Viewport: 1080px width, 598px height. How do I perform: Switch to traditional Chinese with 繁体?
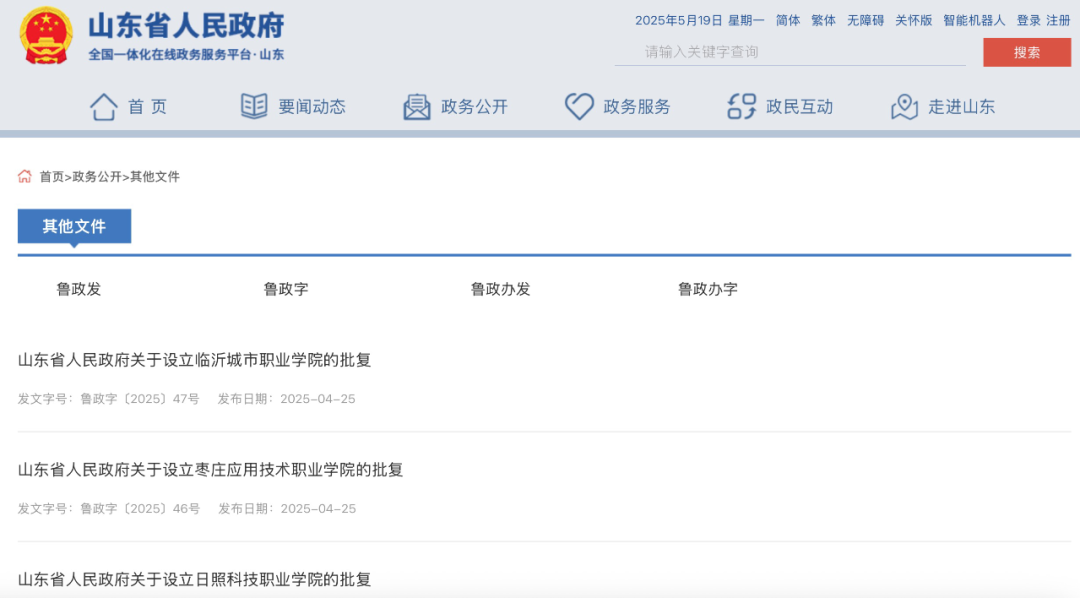pos(822,19)
